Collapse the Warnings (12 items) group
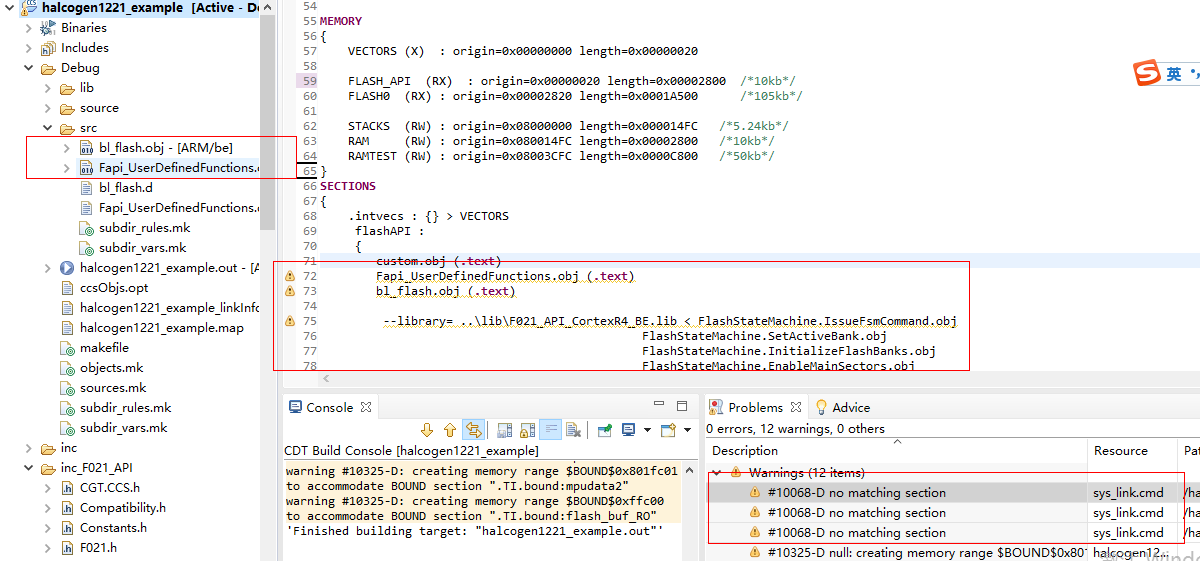1200x561 pixels. (x=718, y=472)
